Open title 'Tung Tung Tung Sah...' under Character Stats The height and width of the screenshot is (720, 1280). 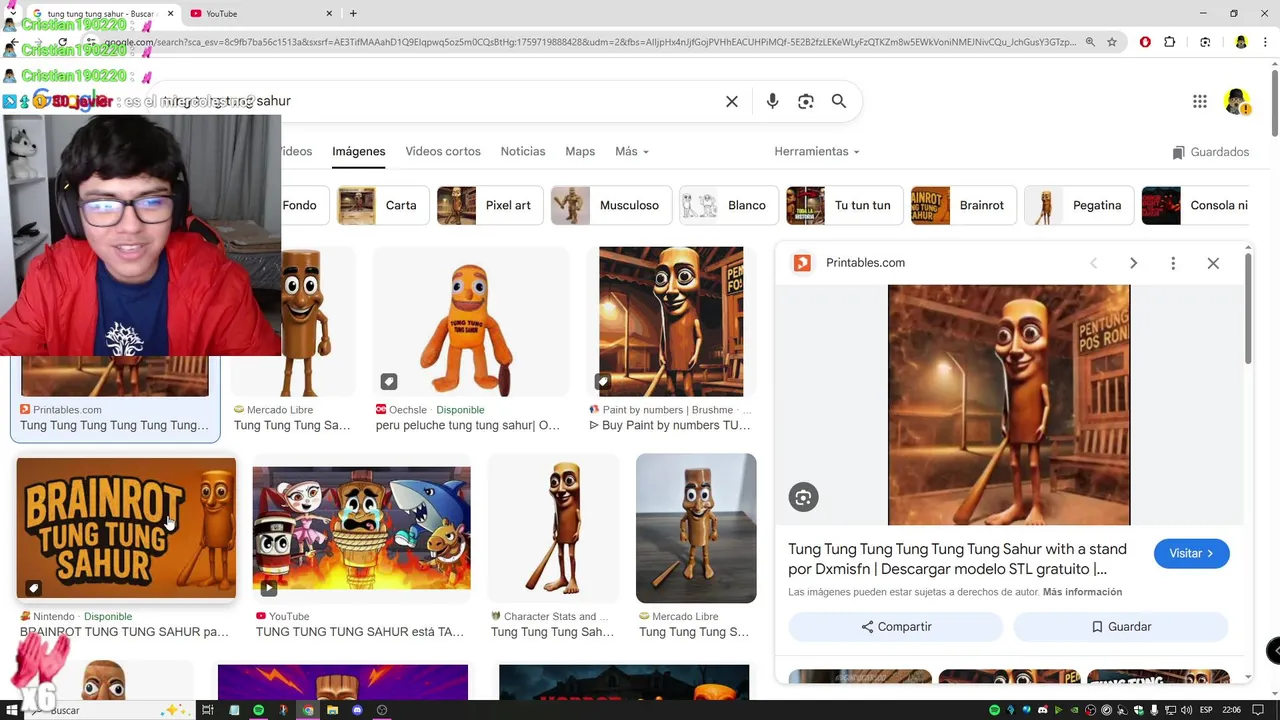[552, 632]
